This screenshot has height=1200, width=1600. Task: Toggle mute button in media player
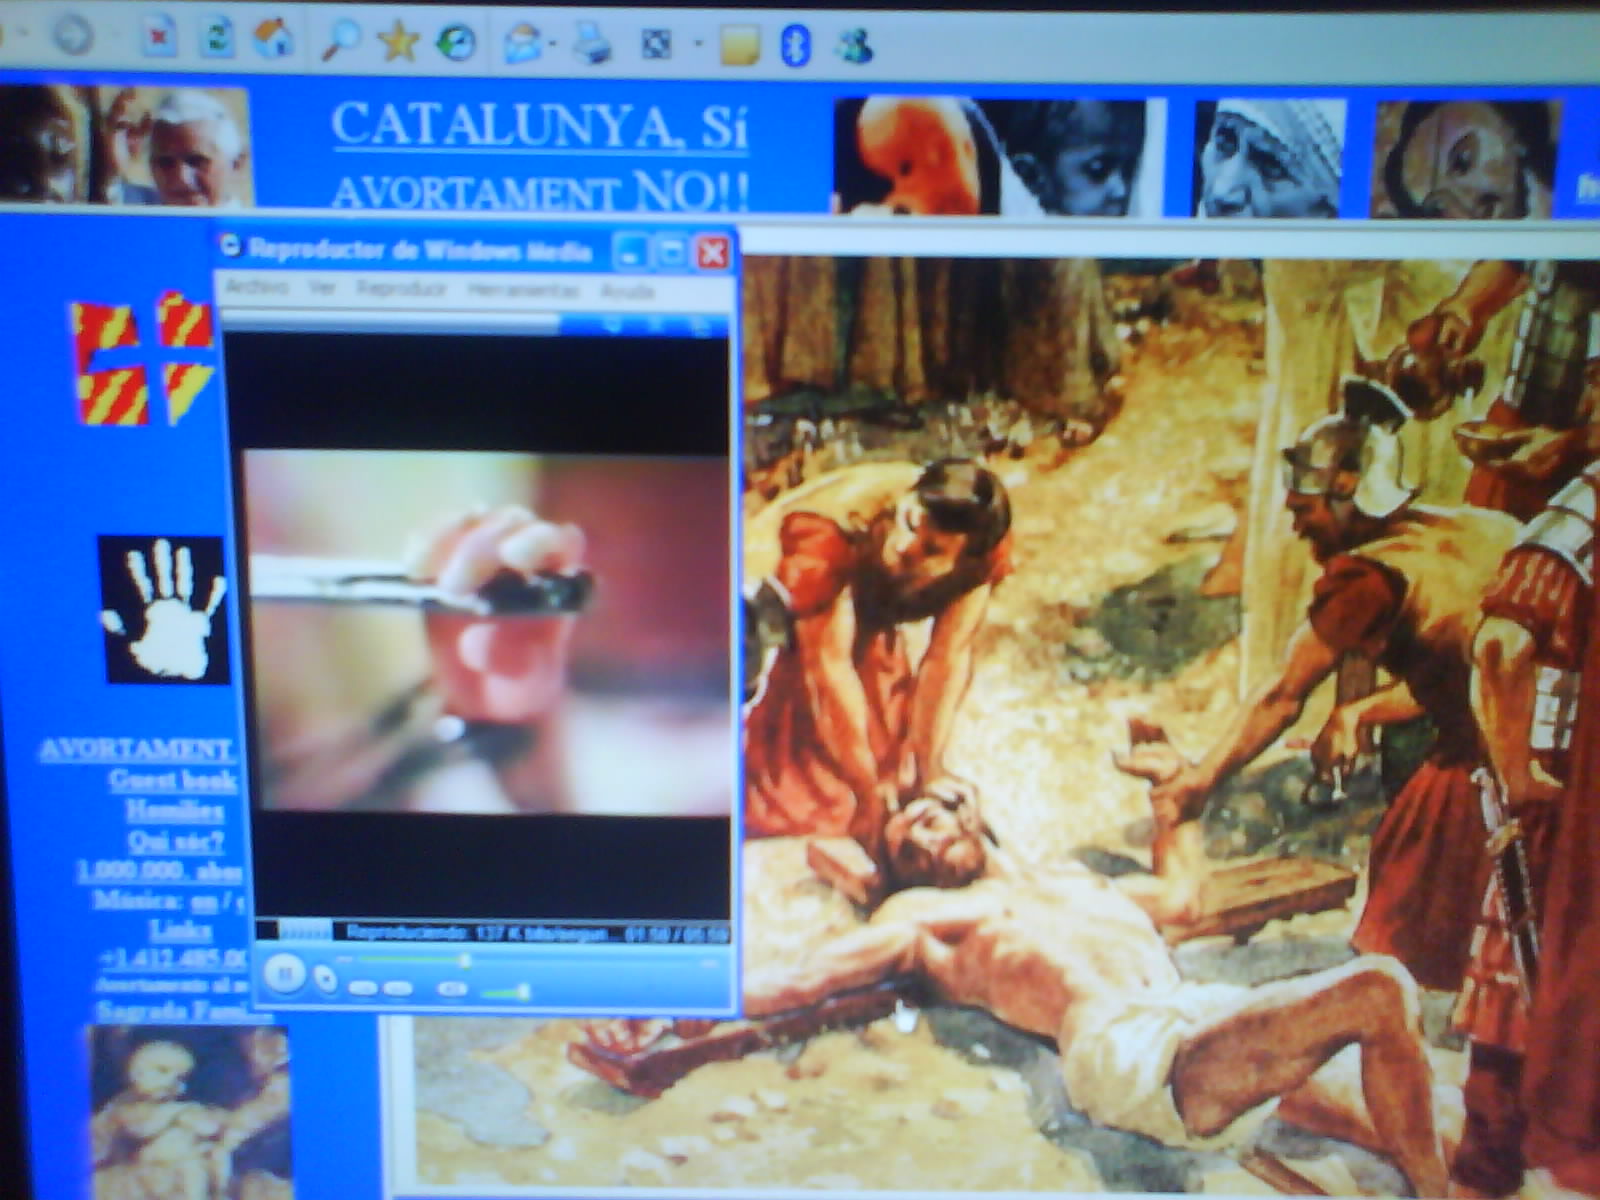click(x=452, y=989)
